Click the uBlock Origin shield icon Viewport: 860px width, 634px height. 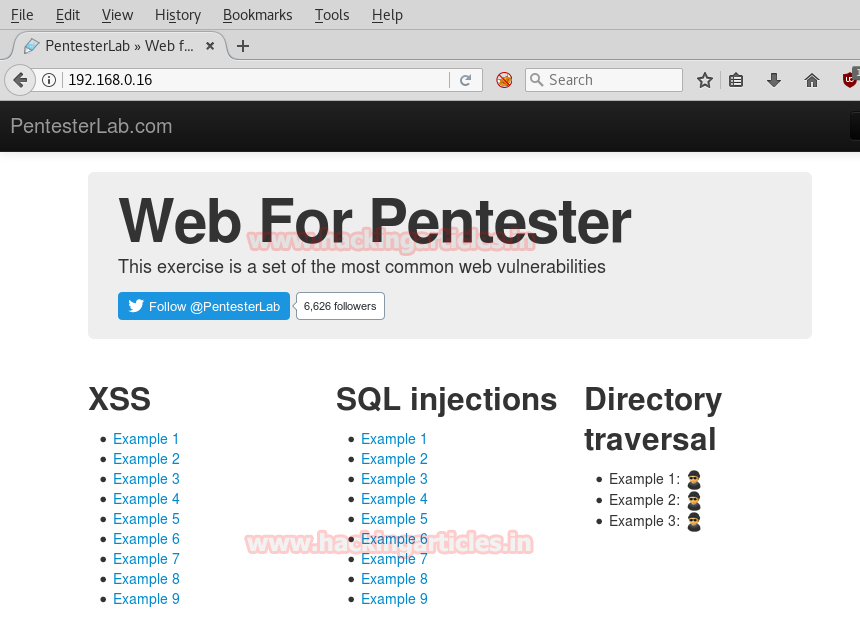[850, 80]
